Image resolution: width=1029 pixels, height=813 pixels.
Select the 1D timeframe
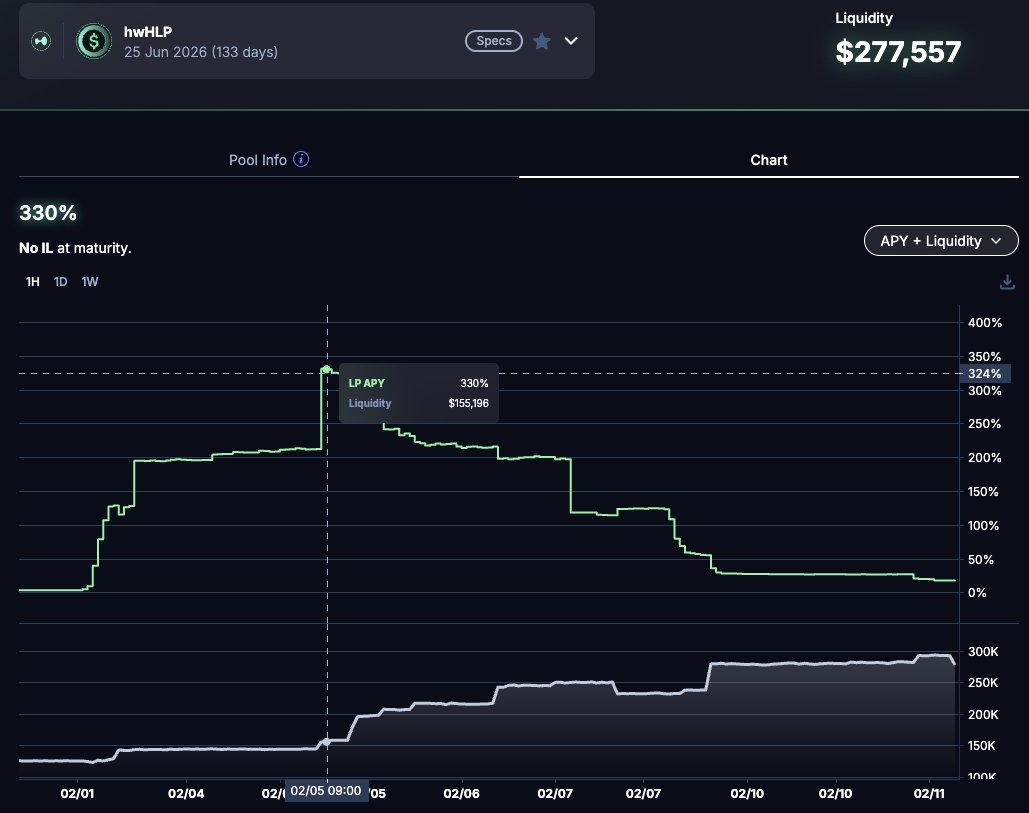(x=60, y=281)
